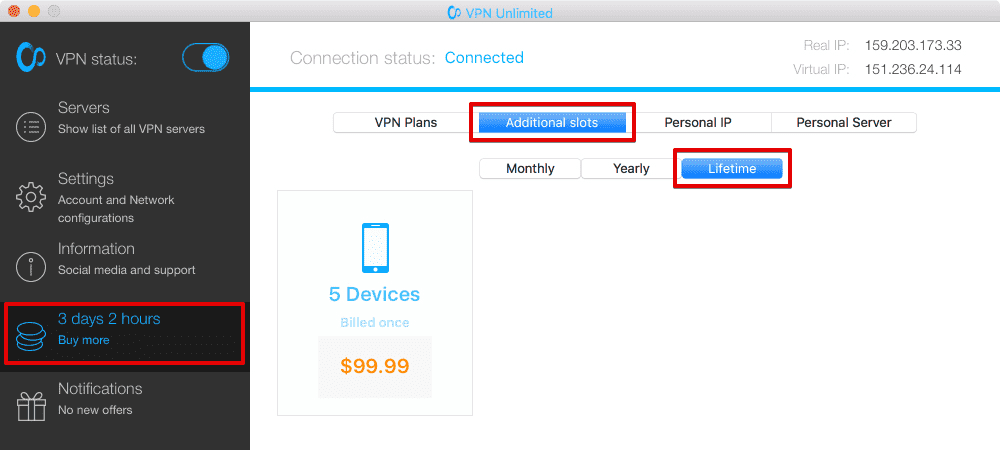This screenshot has height=450, width=1000.
Task: Choose Monthly billing period
Action: (x=530, y=169)
